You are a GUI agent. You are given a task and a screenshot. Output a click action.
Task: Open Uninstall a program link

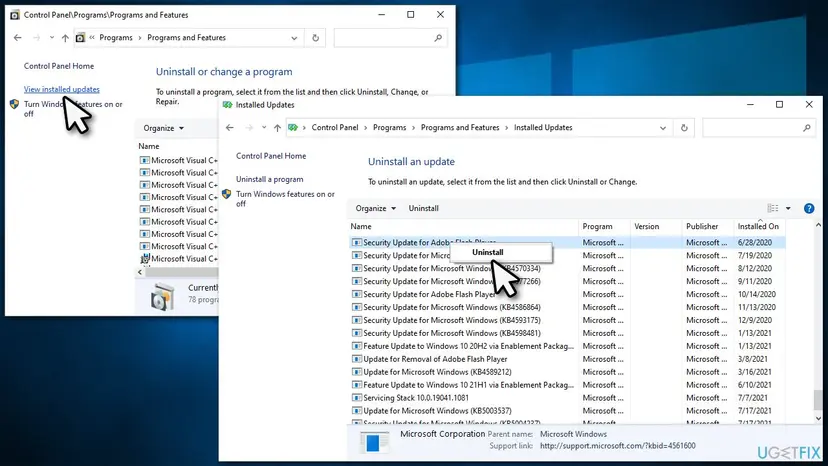tap(269, 179)
